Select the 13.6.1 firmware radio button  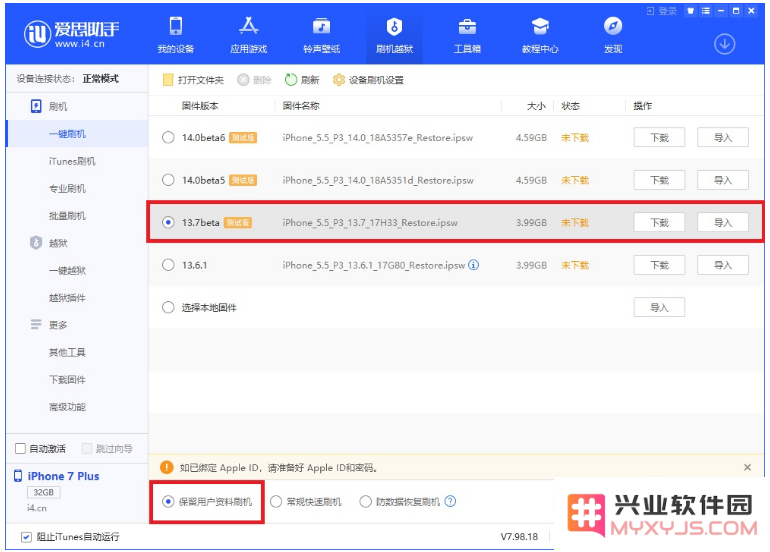pos(168,265)
